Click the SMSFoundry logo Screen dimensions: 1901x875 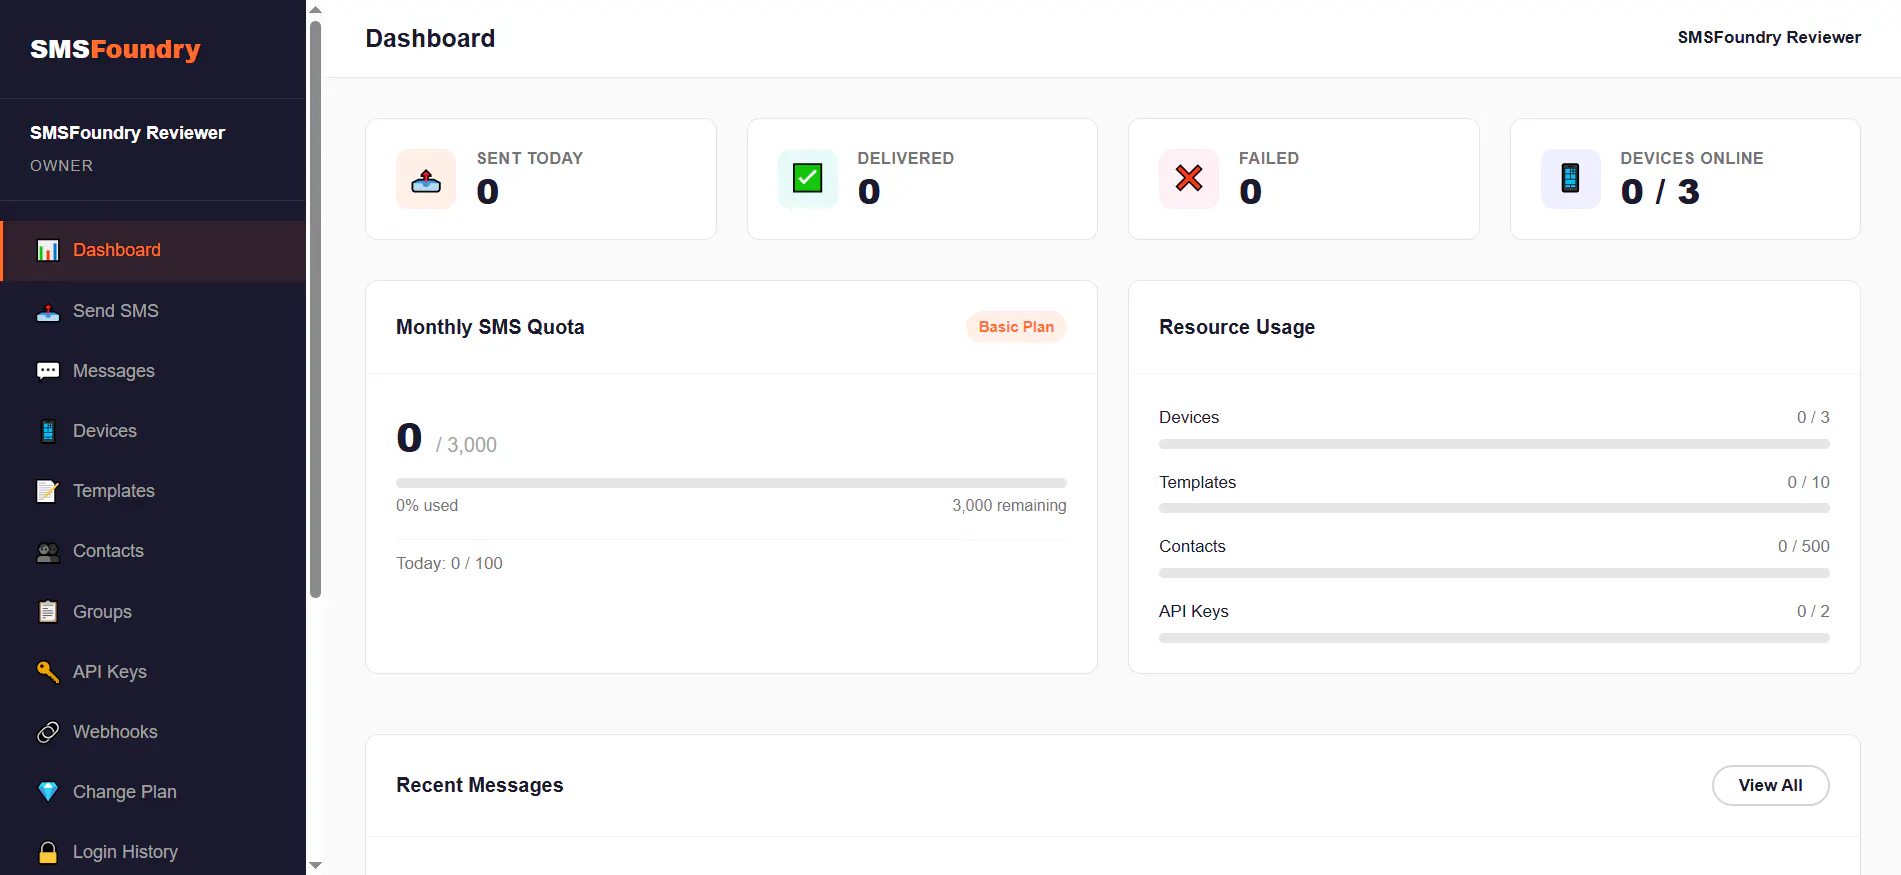click(x=115, y=49)
